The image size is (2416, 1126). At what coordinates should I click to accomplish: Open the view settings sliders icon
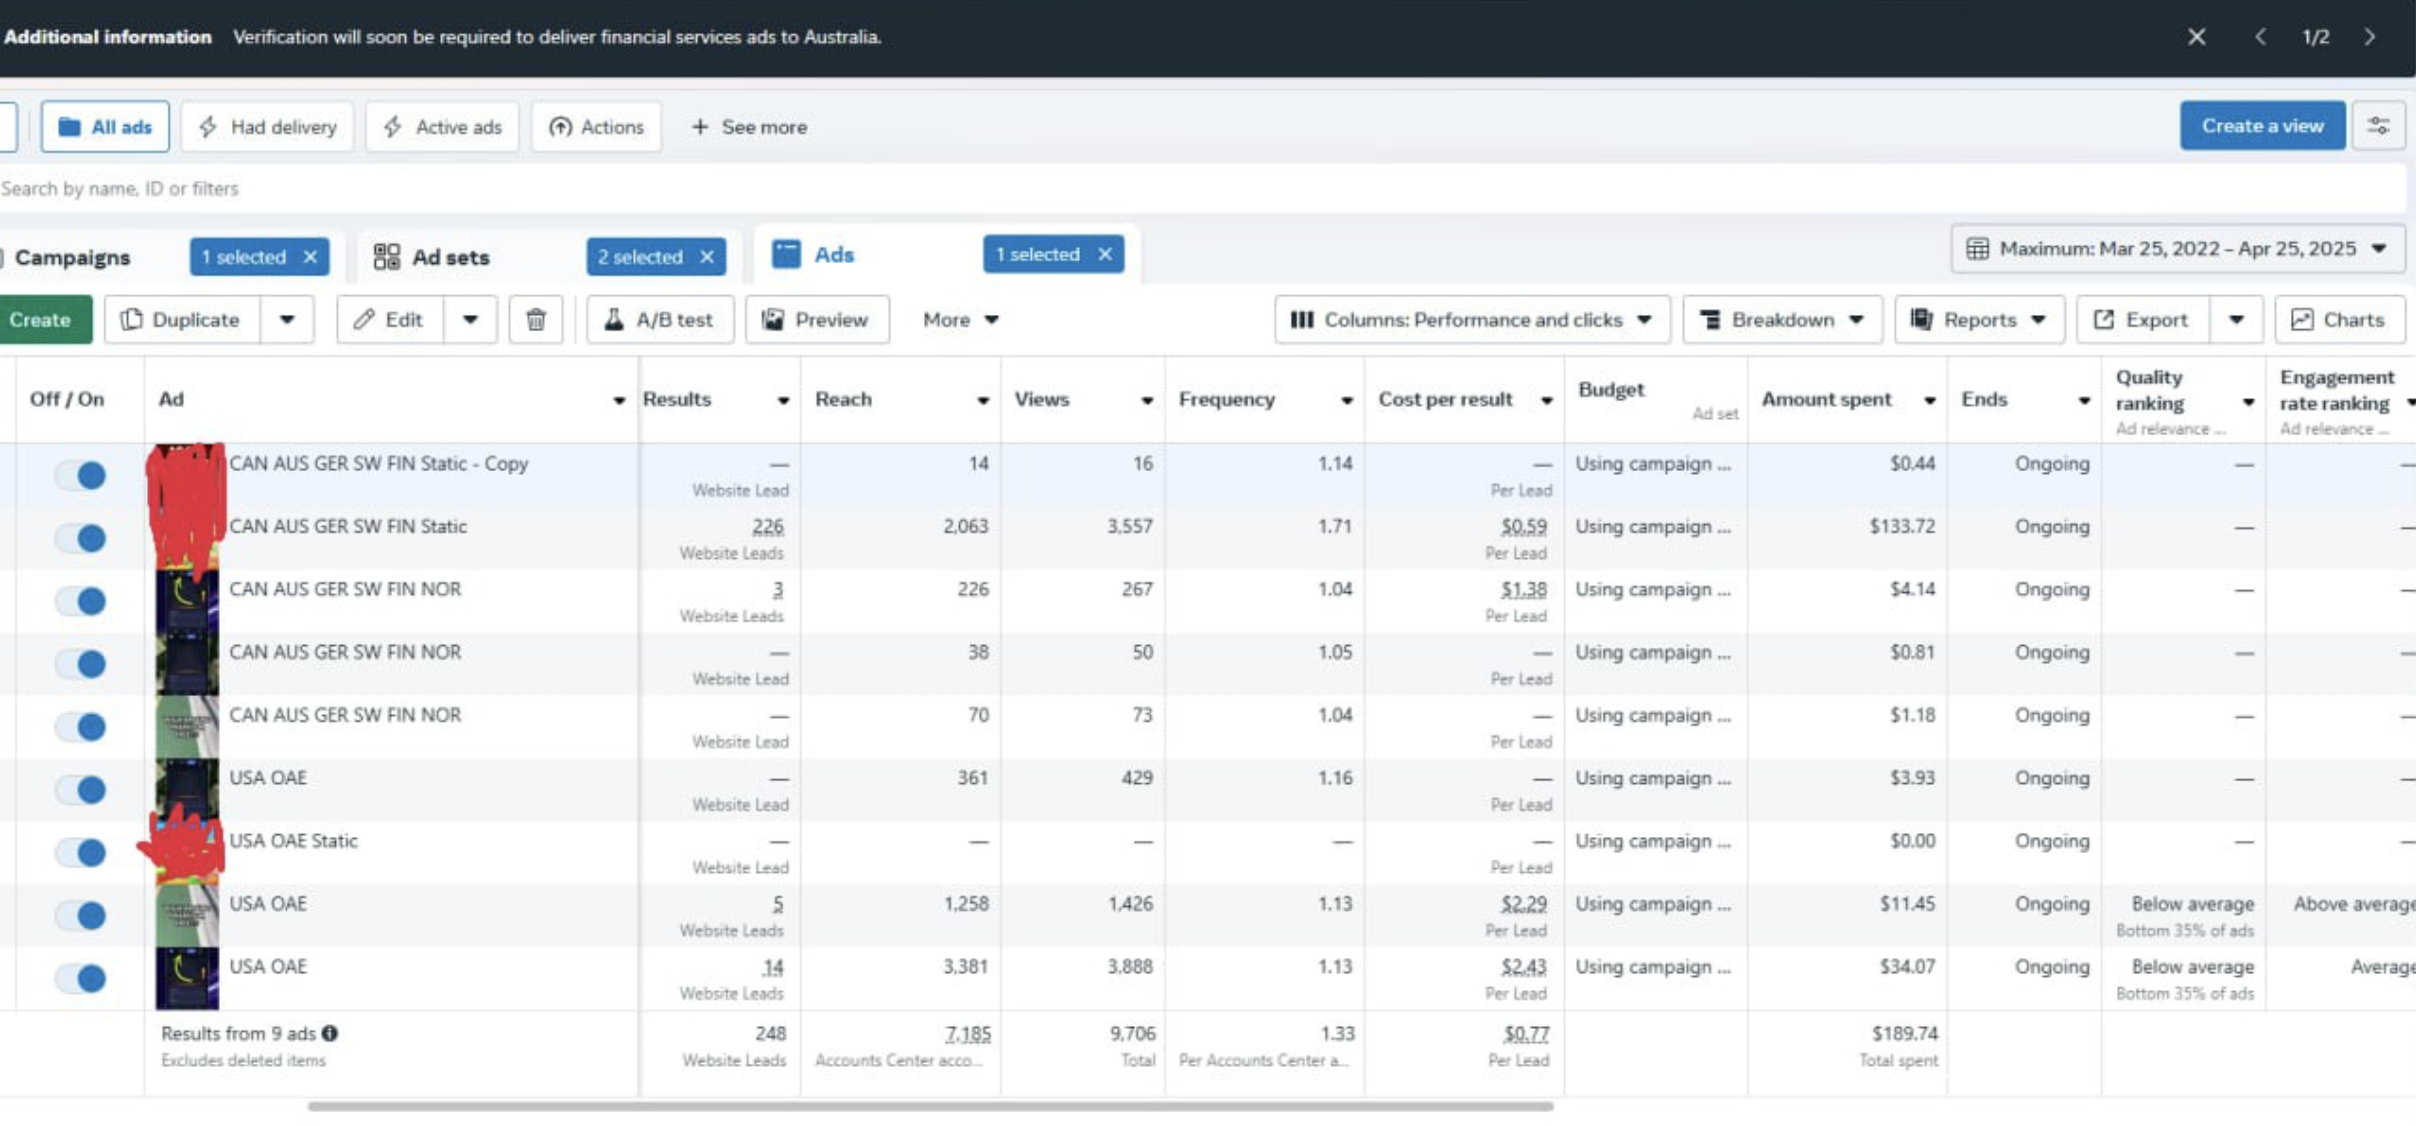click(x=2378, y=126)
